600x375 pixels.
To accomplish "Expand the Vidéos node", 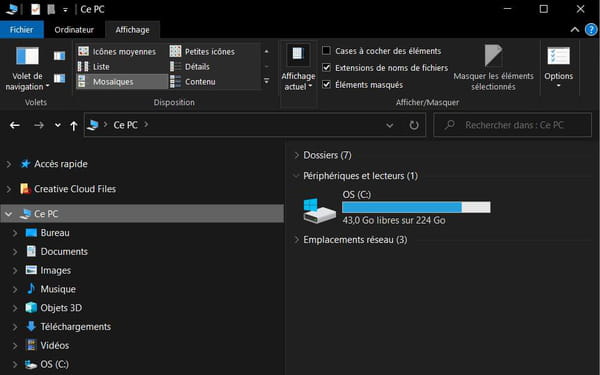I will click(x=15, y=346).
